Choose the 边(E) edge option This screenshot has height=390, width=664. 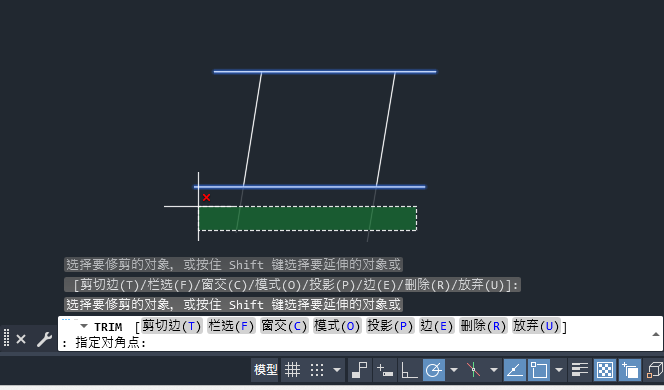coord(437,326)
